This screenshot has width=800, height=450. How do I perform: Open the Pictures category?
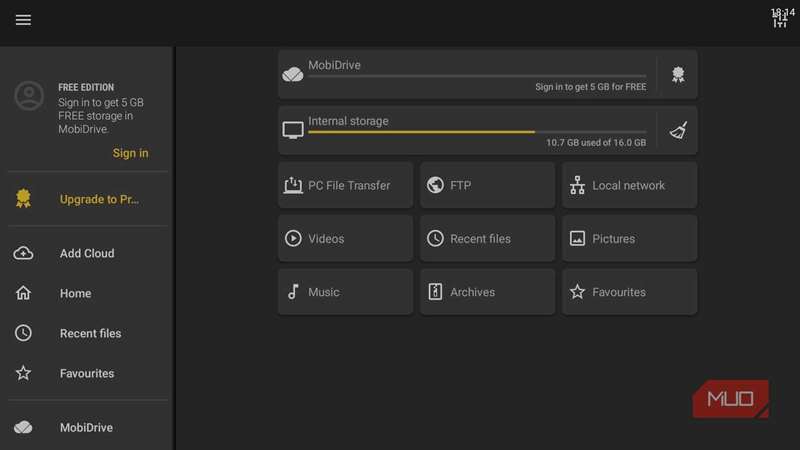tap(629, 239)
